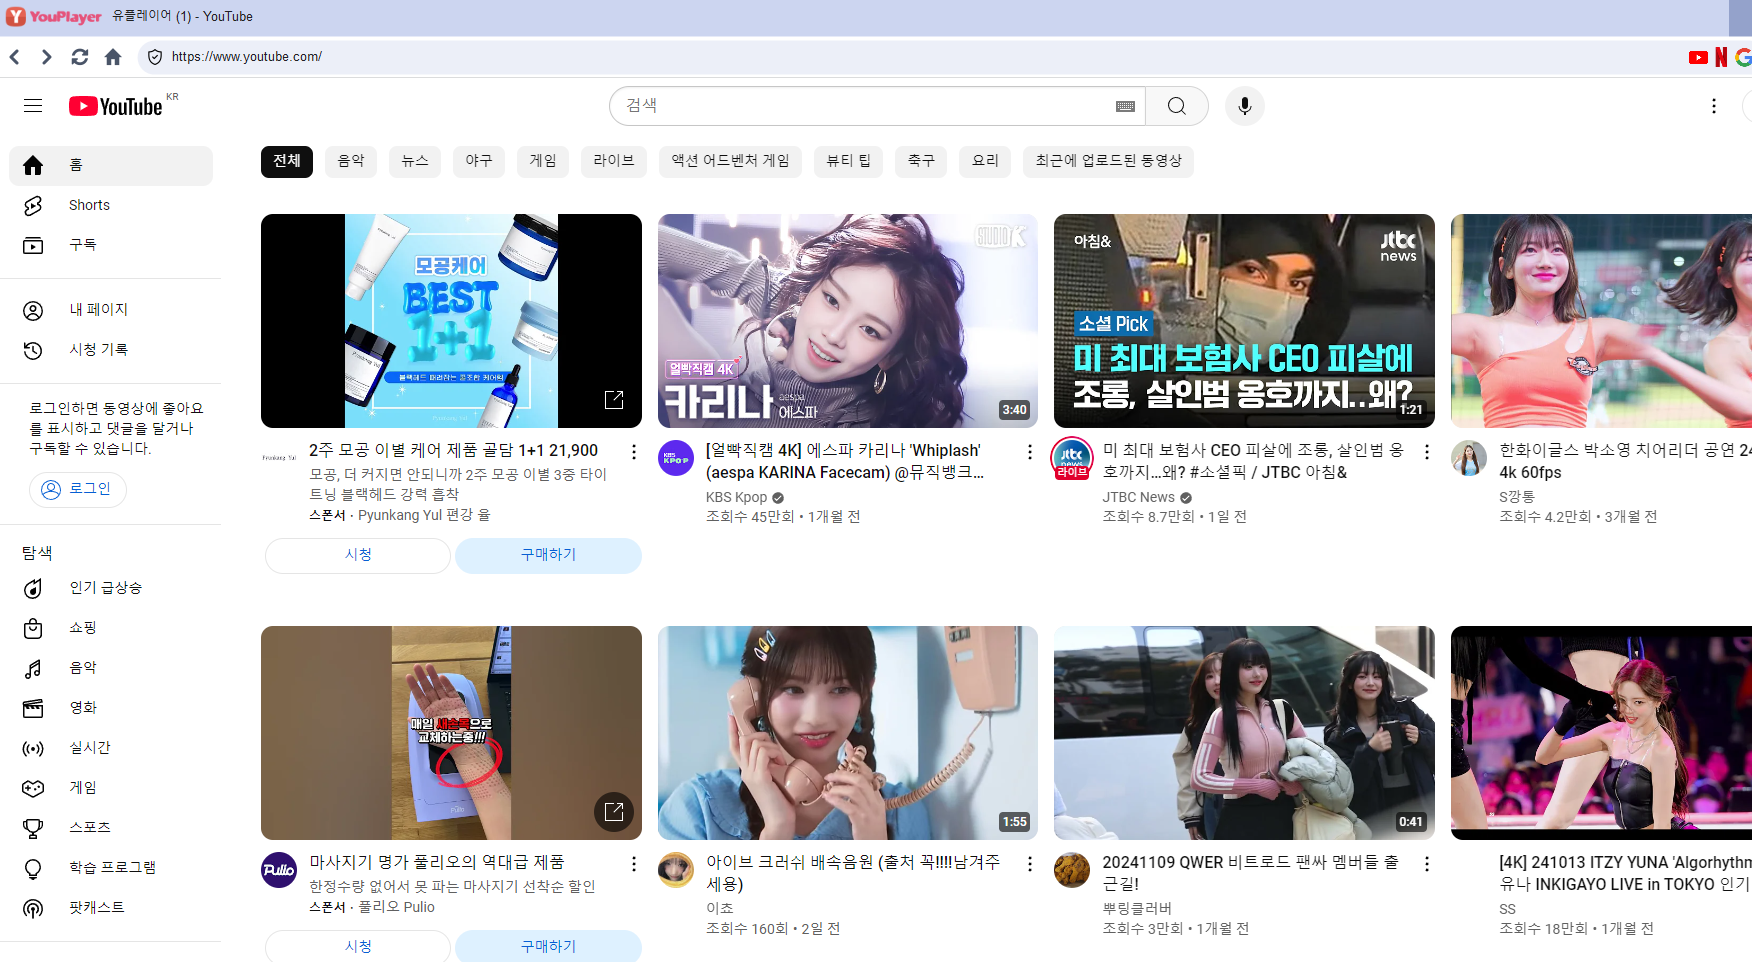Open the settings three-dot menu in header
Image resolution: width=1752 pixels, height=962 pixels.
[x=1714, y=106]
